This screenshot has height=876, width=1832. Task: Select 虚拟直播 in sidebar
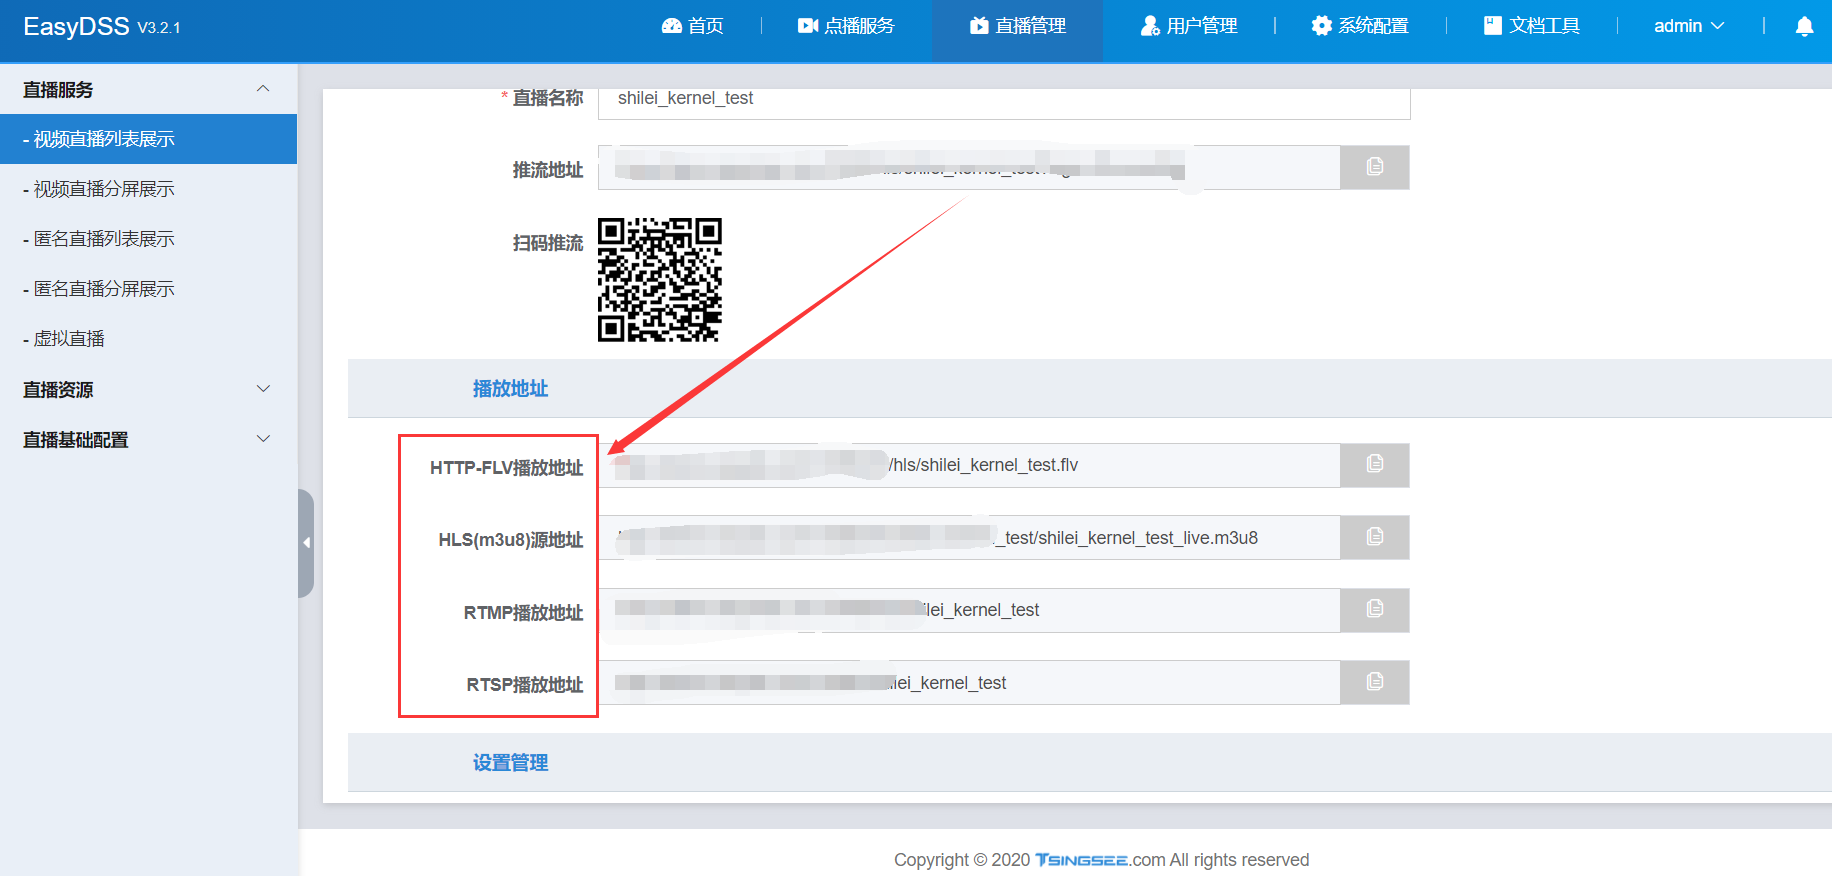click(148, 339)
